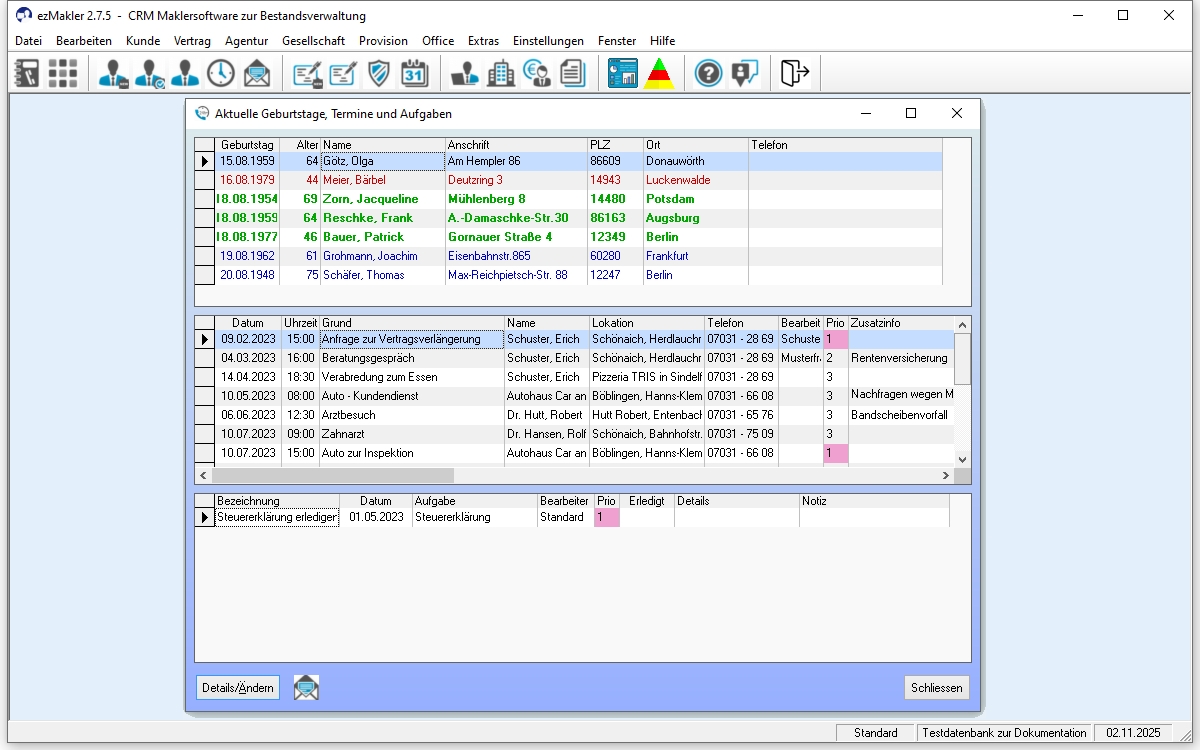The image size is (1200, 750).
Task: Select the birthday row for Zorn, Jacqueline
Action: 370,199
